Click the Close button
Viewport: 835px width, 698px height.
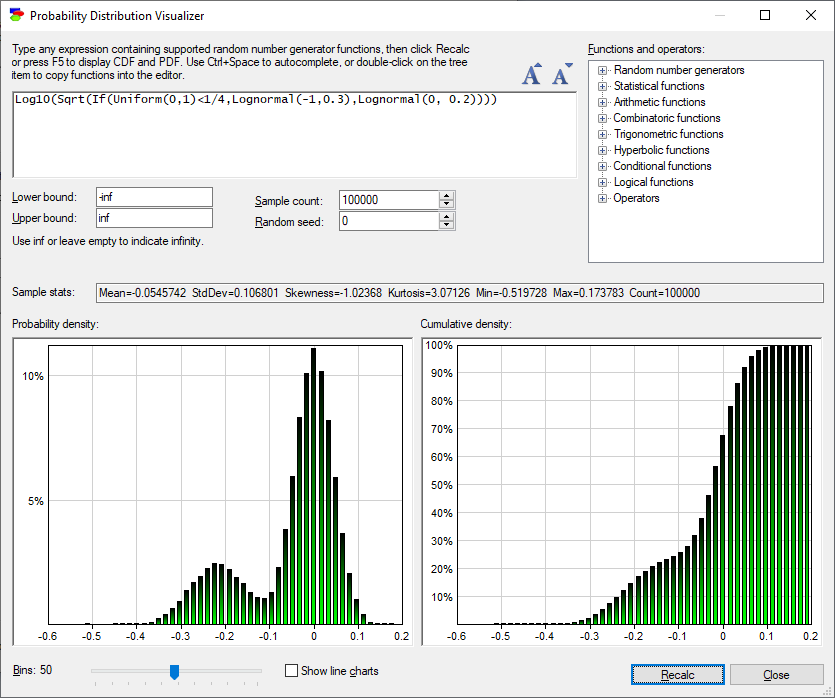776,675
